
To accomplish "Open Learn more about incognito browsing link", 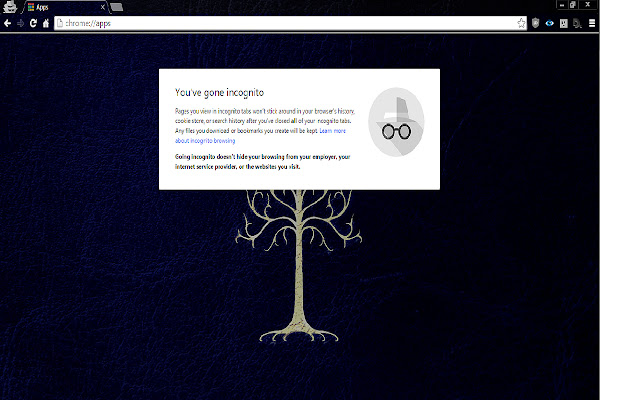I will pos(260,136).
